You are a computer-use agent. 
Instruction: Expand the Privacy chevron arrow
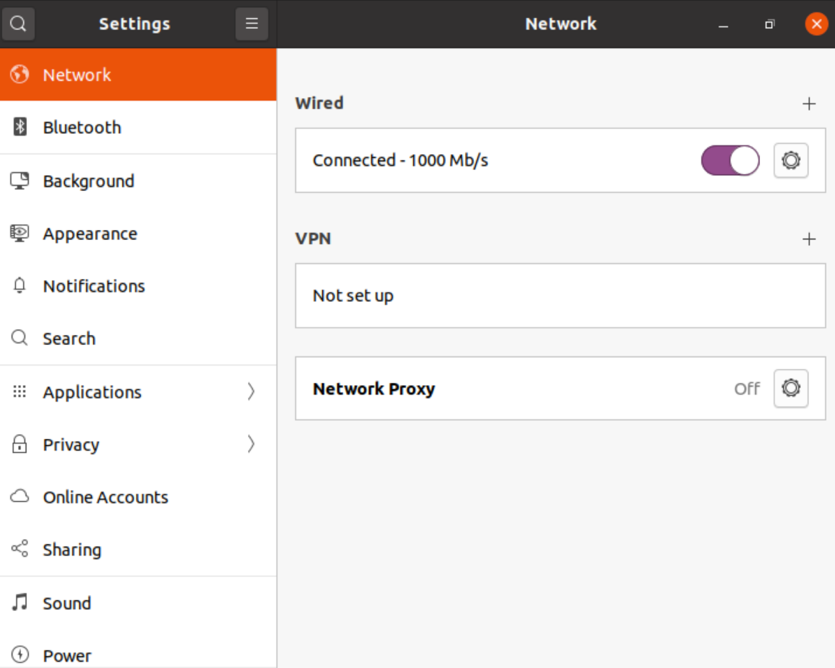point(251,444)
